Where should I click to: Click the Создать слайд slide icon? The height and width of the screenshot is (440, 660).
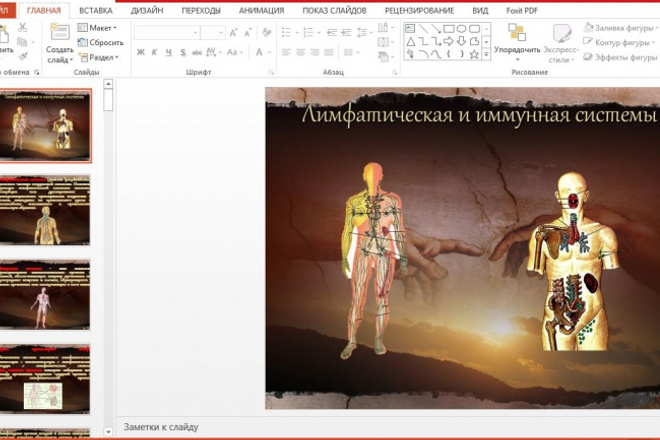pos(59,32)
